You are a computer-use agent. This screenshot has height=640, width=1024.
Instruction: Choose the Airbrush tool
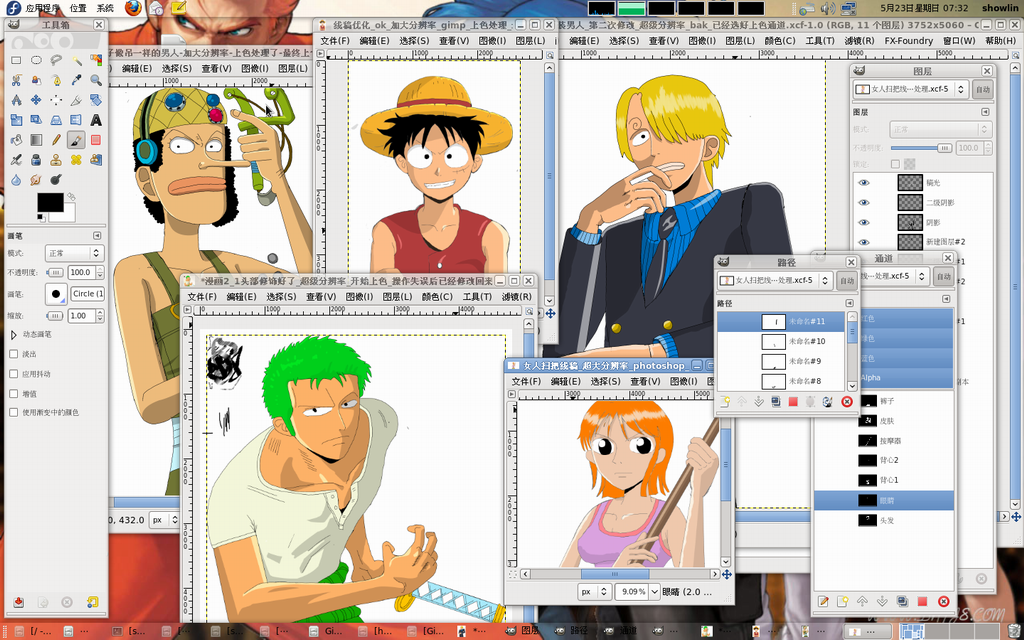(x=16, y=159)
